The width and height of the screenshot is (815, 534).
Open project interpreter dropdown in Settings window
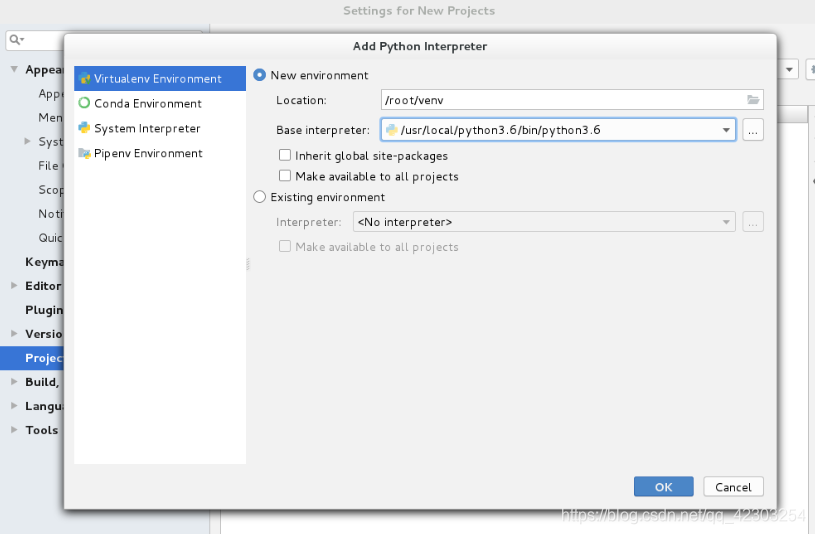pyautogui.click(x=790, y=69)
